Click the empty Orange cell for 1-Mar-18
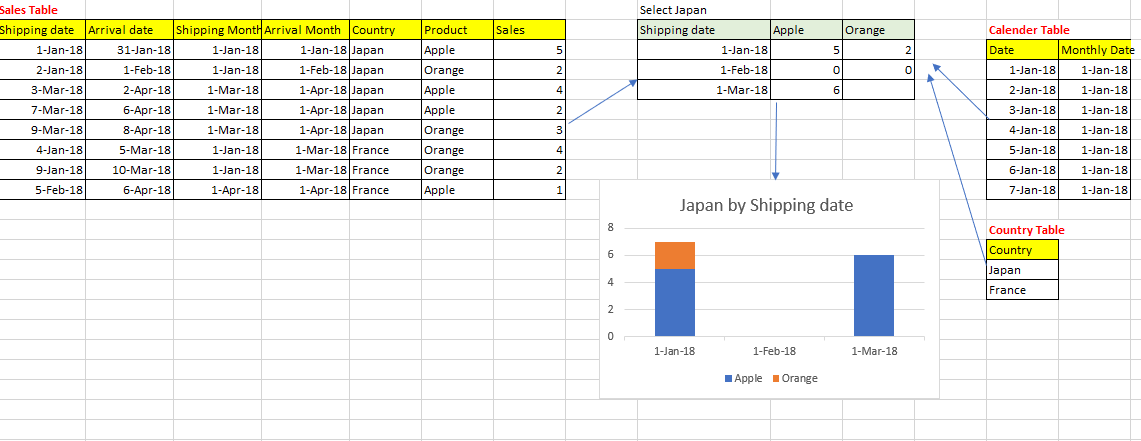Viewport: 1141px width, 441px height. pos(878,90)
